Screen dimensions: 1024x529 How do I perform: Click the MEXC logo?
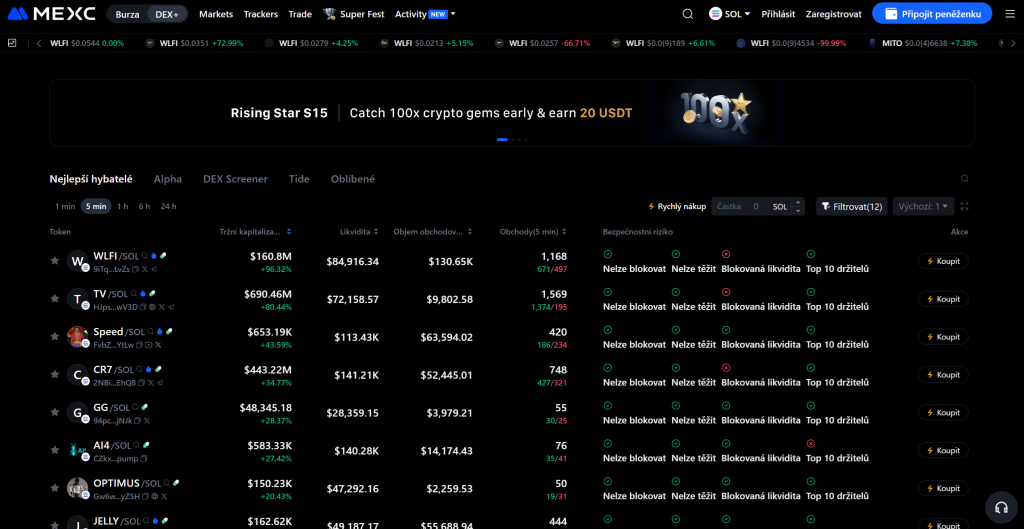[50, 14]
